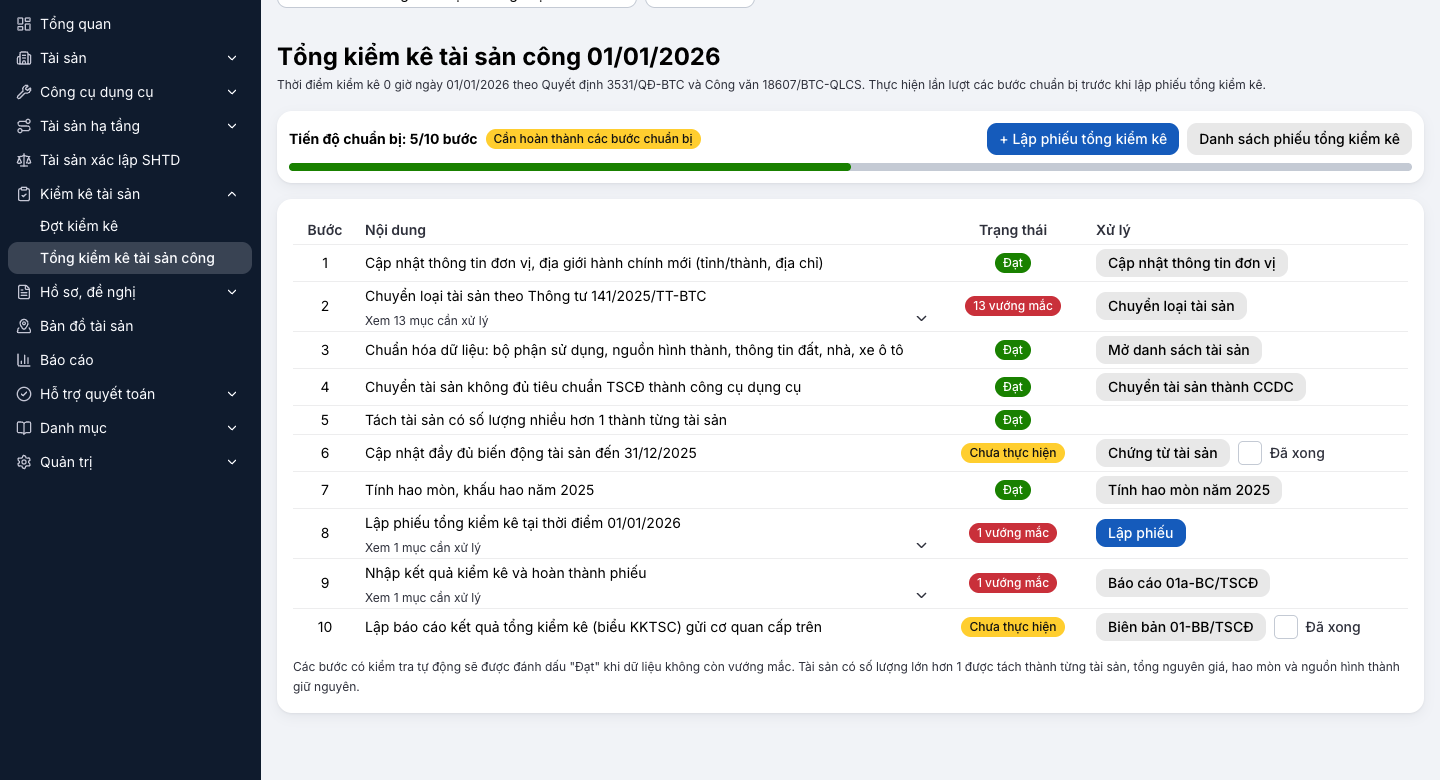1440x780 pixels.
Task: Open the Báo cáo 01a-BC/TSCĐ button
Action: [1183, 583]
